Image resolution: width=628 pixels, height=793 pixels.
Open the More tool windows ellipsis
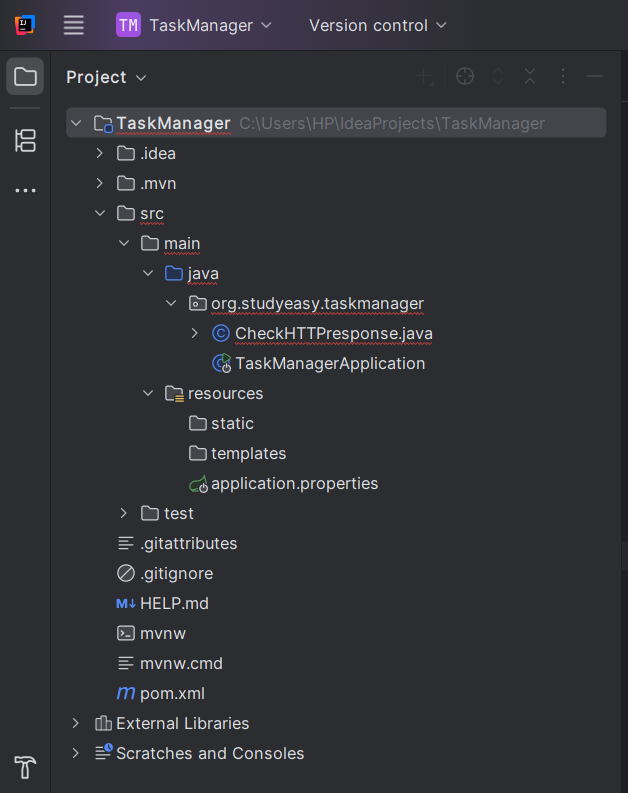[25, 191]
